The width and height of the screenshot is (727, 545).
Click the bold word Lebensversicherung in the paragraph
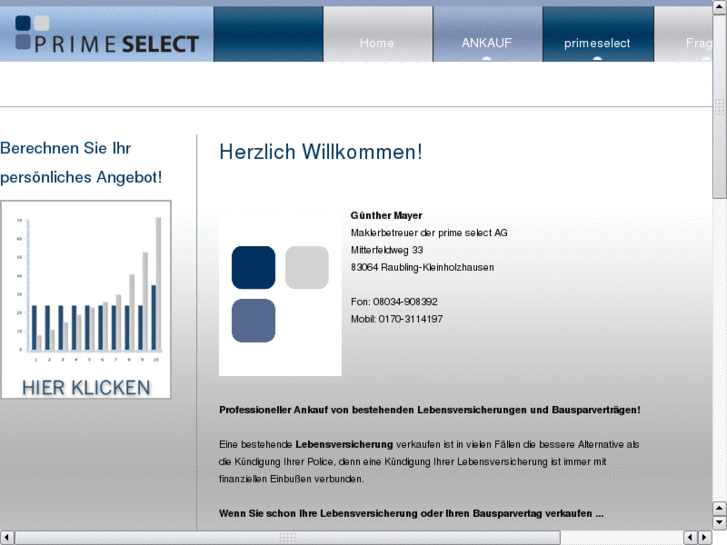pyautogui.click(x=344, y=444)
